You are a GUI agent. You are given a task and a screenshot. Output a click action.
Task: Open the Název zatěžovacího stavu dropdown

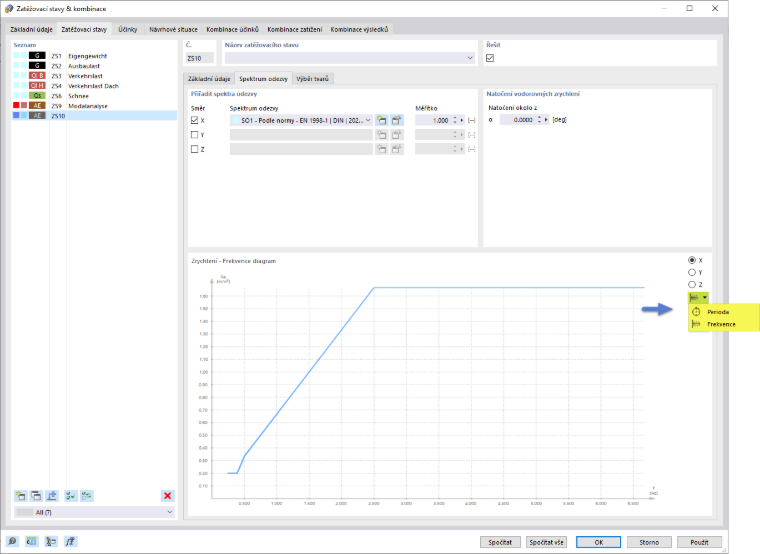tap(470, 58)
